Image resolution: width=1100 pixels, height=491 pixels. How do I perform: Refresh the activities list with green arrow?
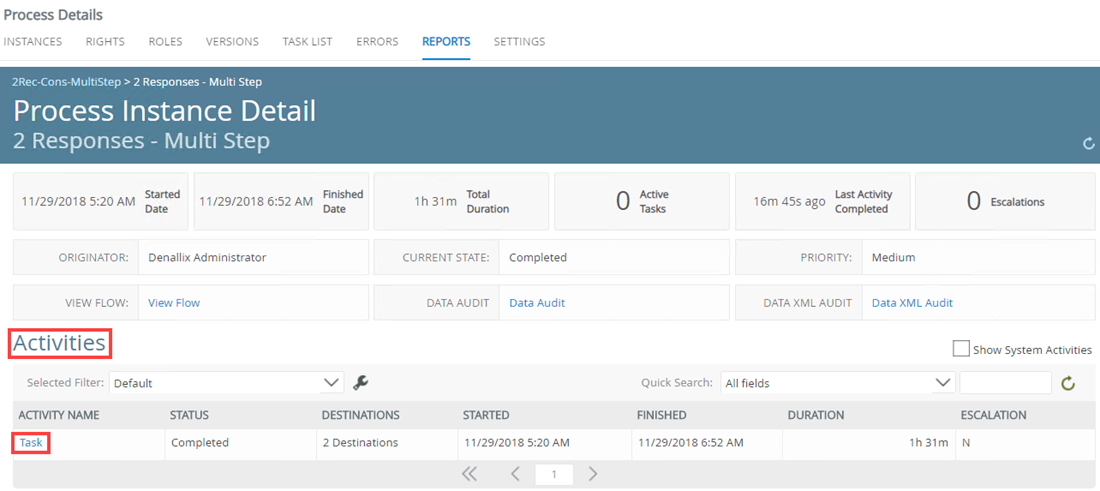1068,383
